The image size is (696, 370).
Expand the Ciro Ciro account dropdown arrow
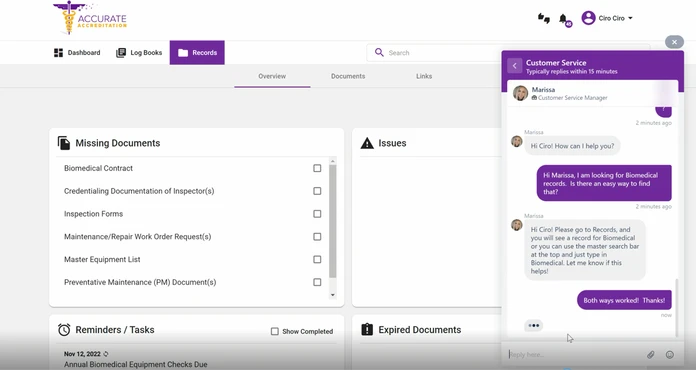tap(630, 18)
